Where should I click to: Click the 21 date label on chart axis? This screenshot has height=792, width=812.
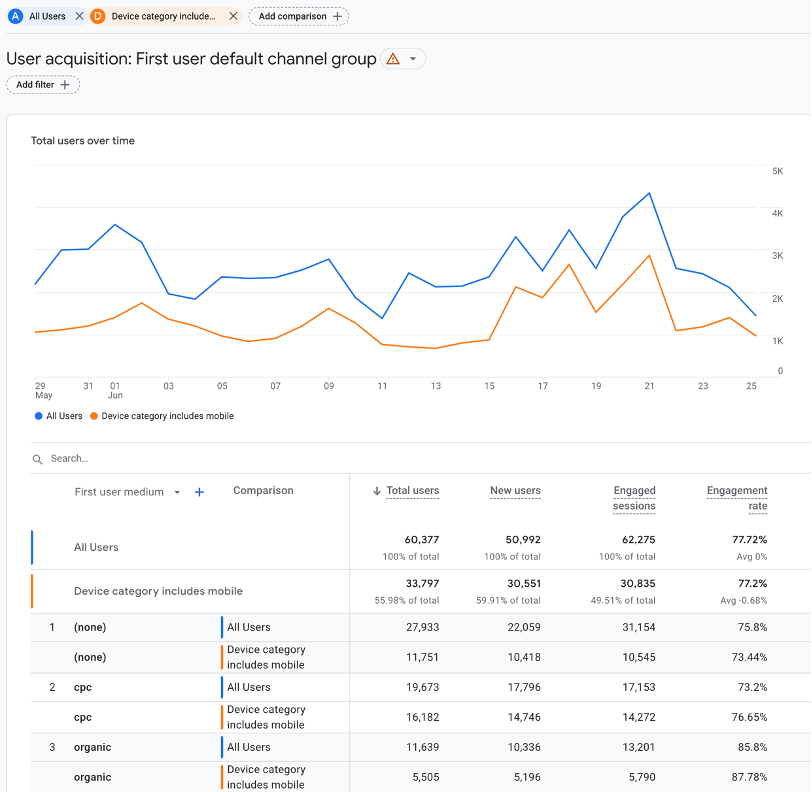pyautogui.click(x=649, y=386)
